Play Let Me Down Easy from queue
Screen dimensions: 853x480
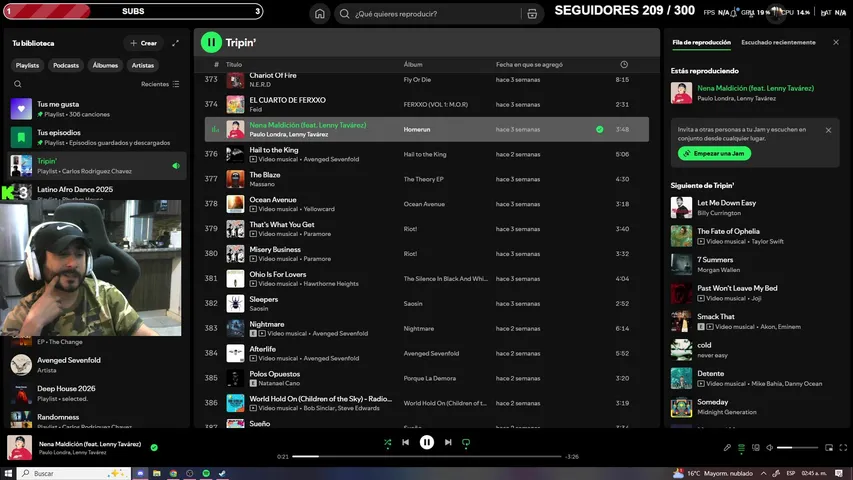point(755,207)
